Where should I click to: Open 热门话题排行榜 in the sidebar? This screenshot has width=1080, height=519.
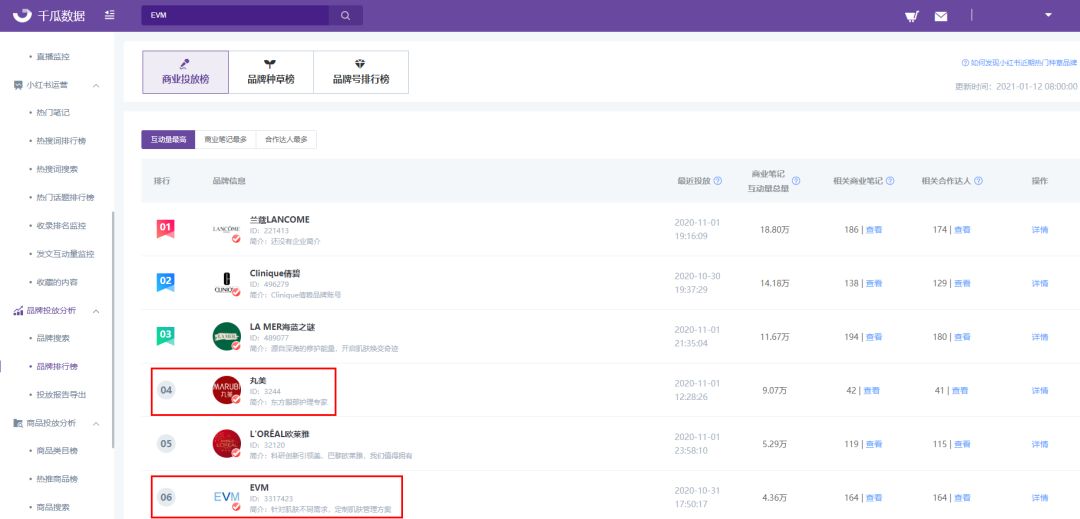65,198
